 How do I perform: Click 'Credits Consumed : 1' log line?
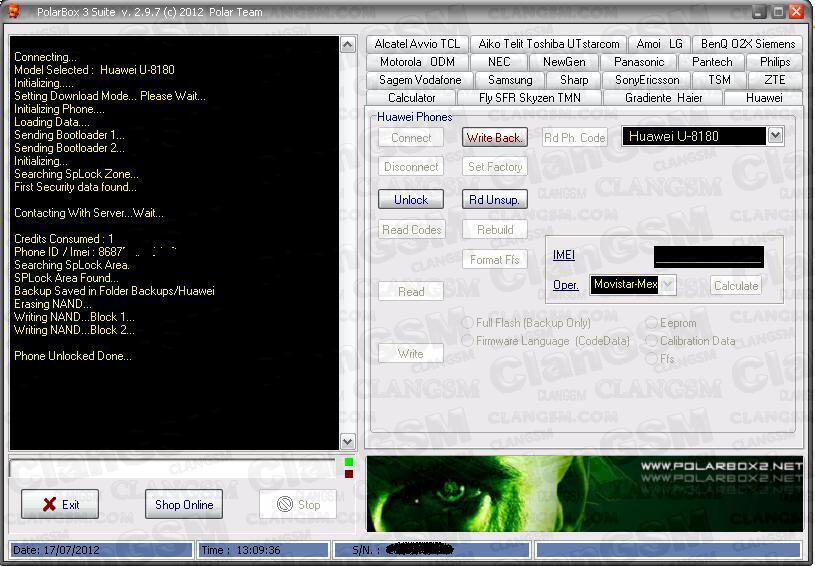tap(63, 239)
